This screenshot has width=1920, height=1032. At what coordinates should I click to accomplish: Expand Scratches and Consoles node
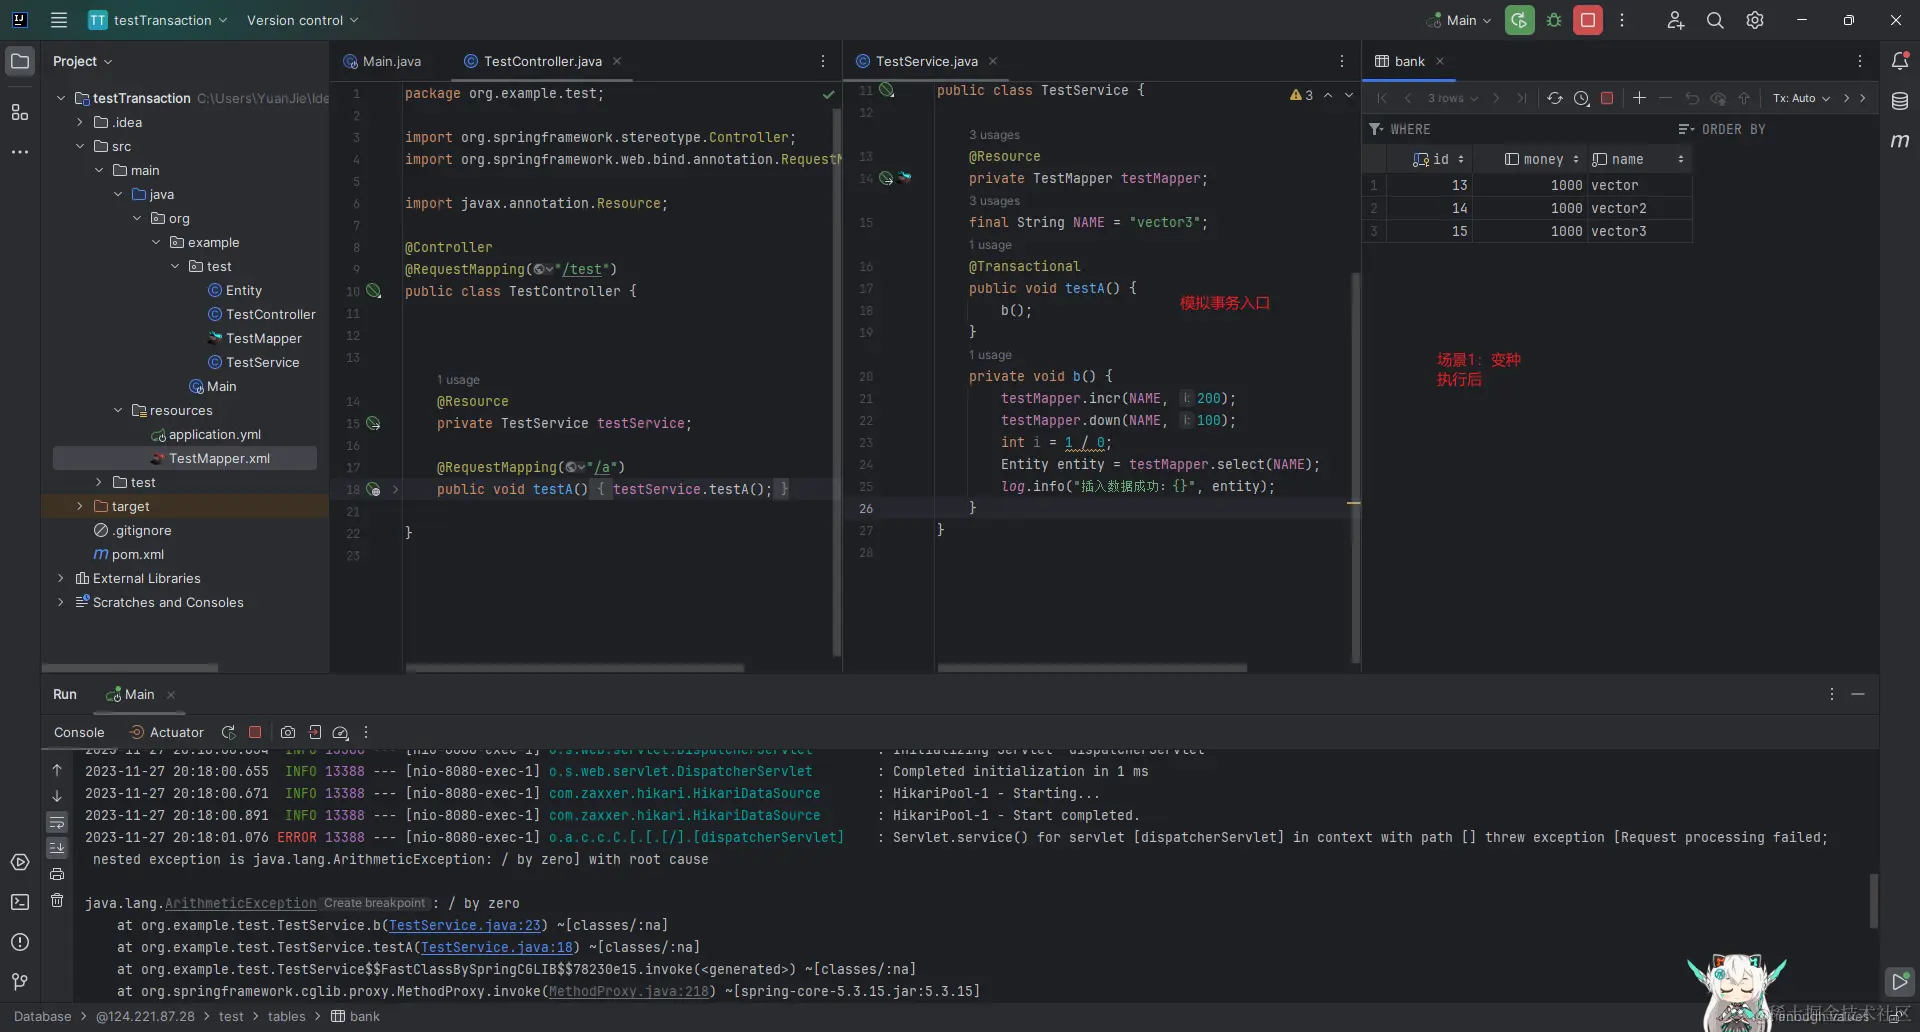pos(61,602)
